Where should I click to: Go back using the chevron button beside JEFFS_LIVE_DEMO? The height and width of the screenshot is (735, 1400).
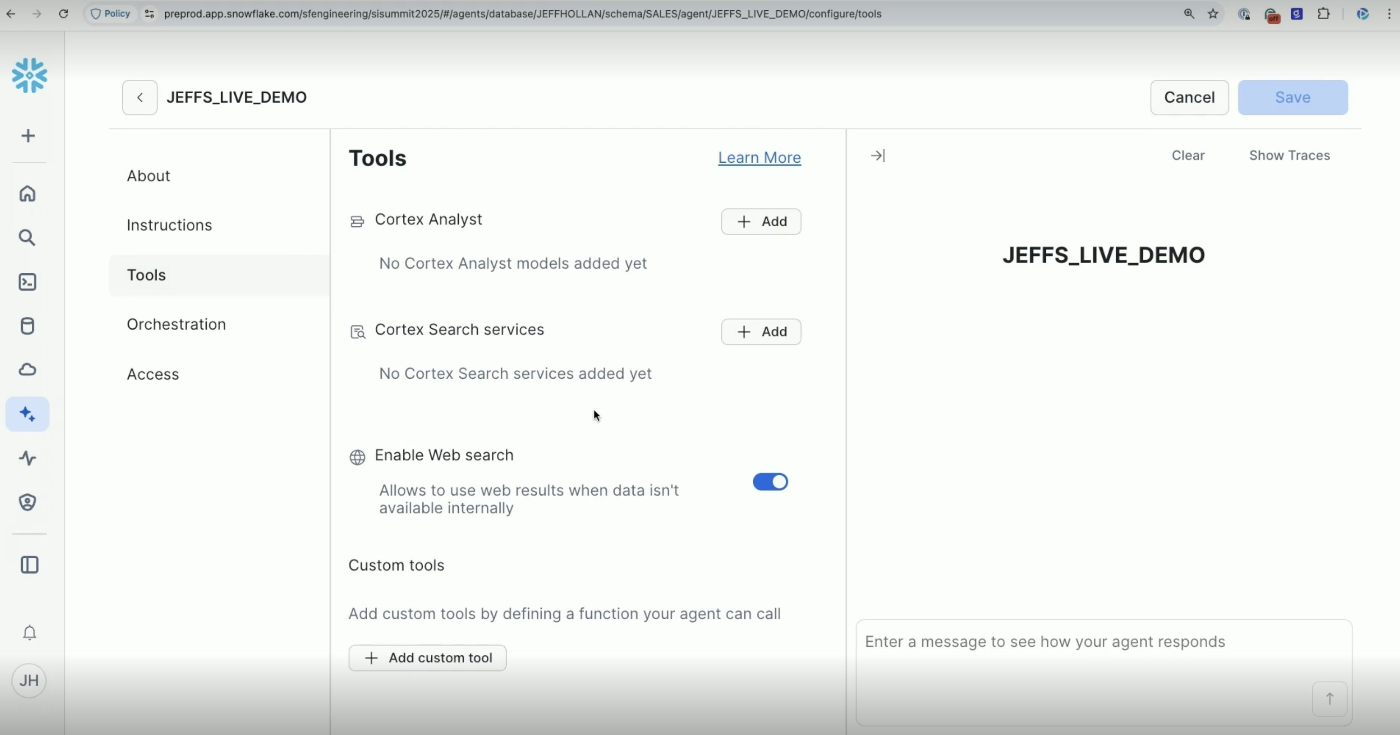140,97
